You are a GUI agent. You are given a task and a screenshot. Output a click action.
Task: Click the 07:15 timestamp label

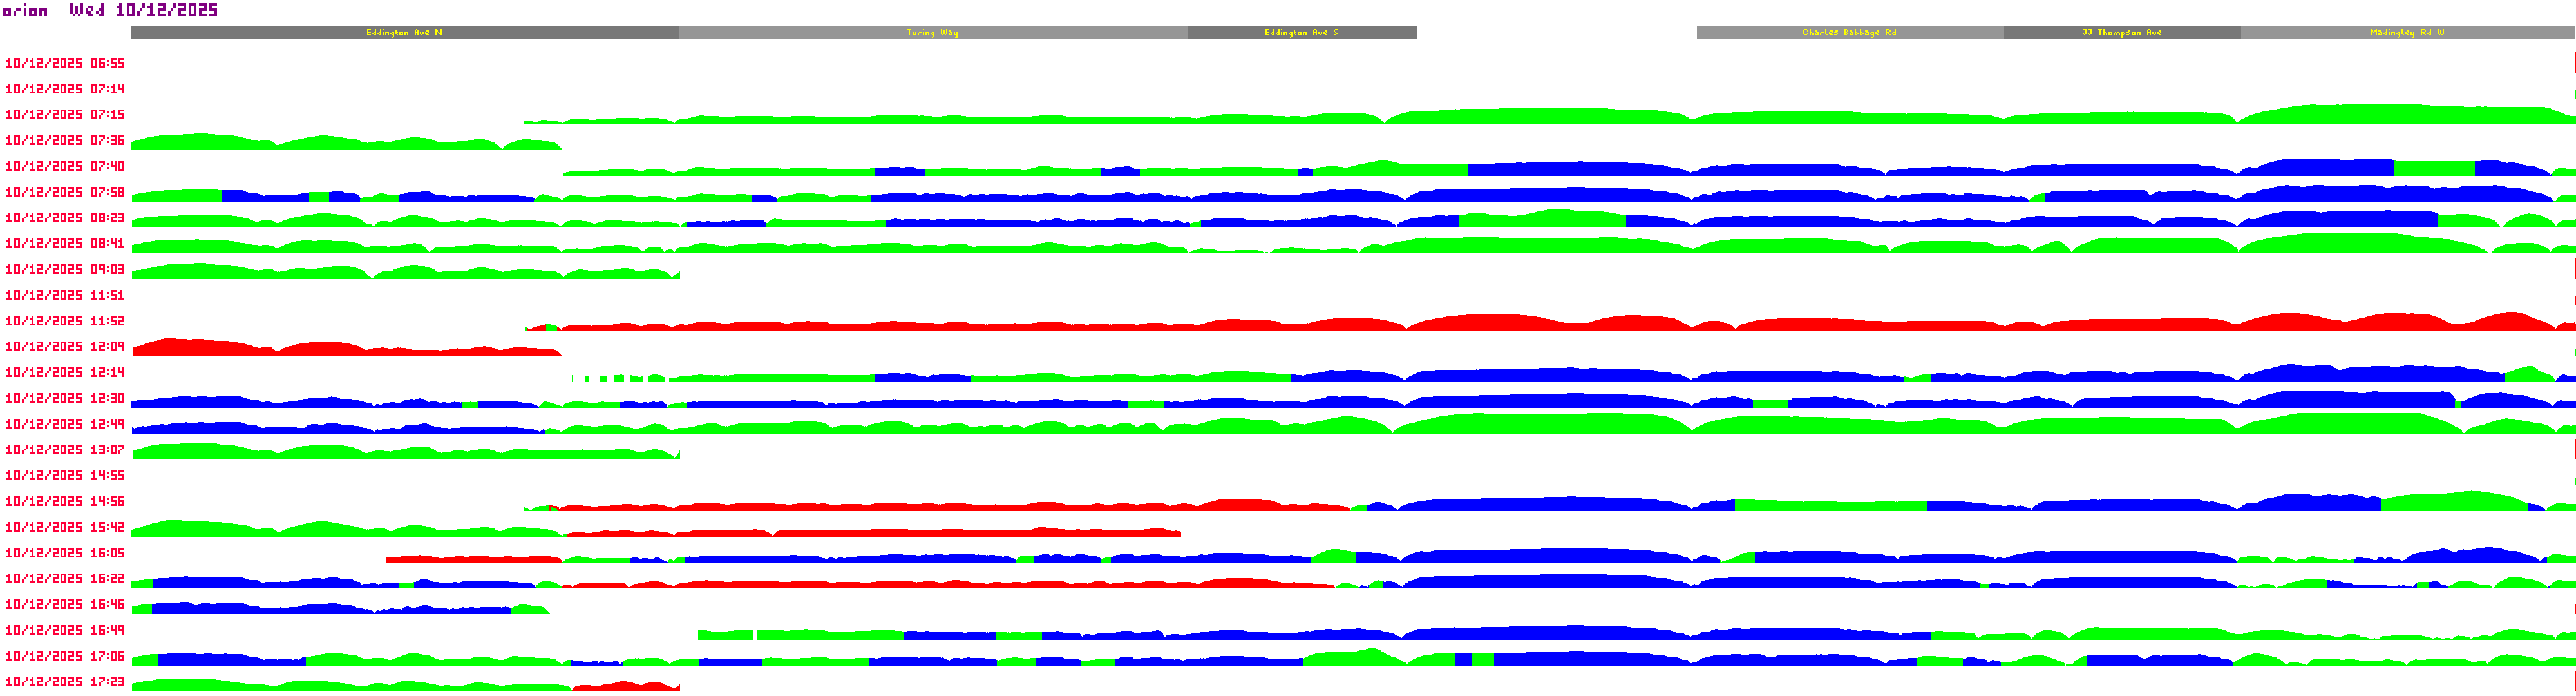65,115
